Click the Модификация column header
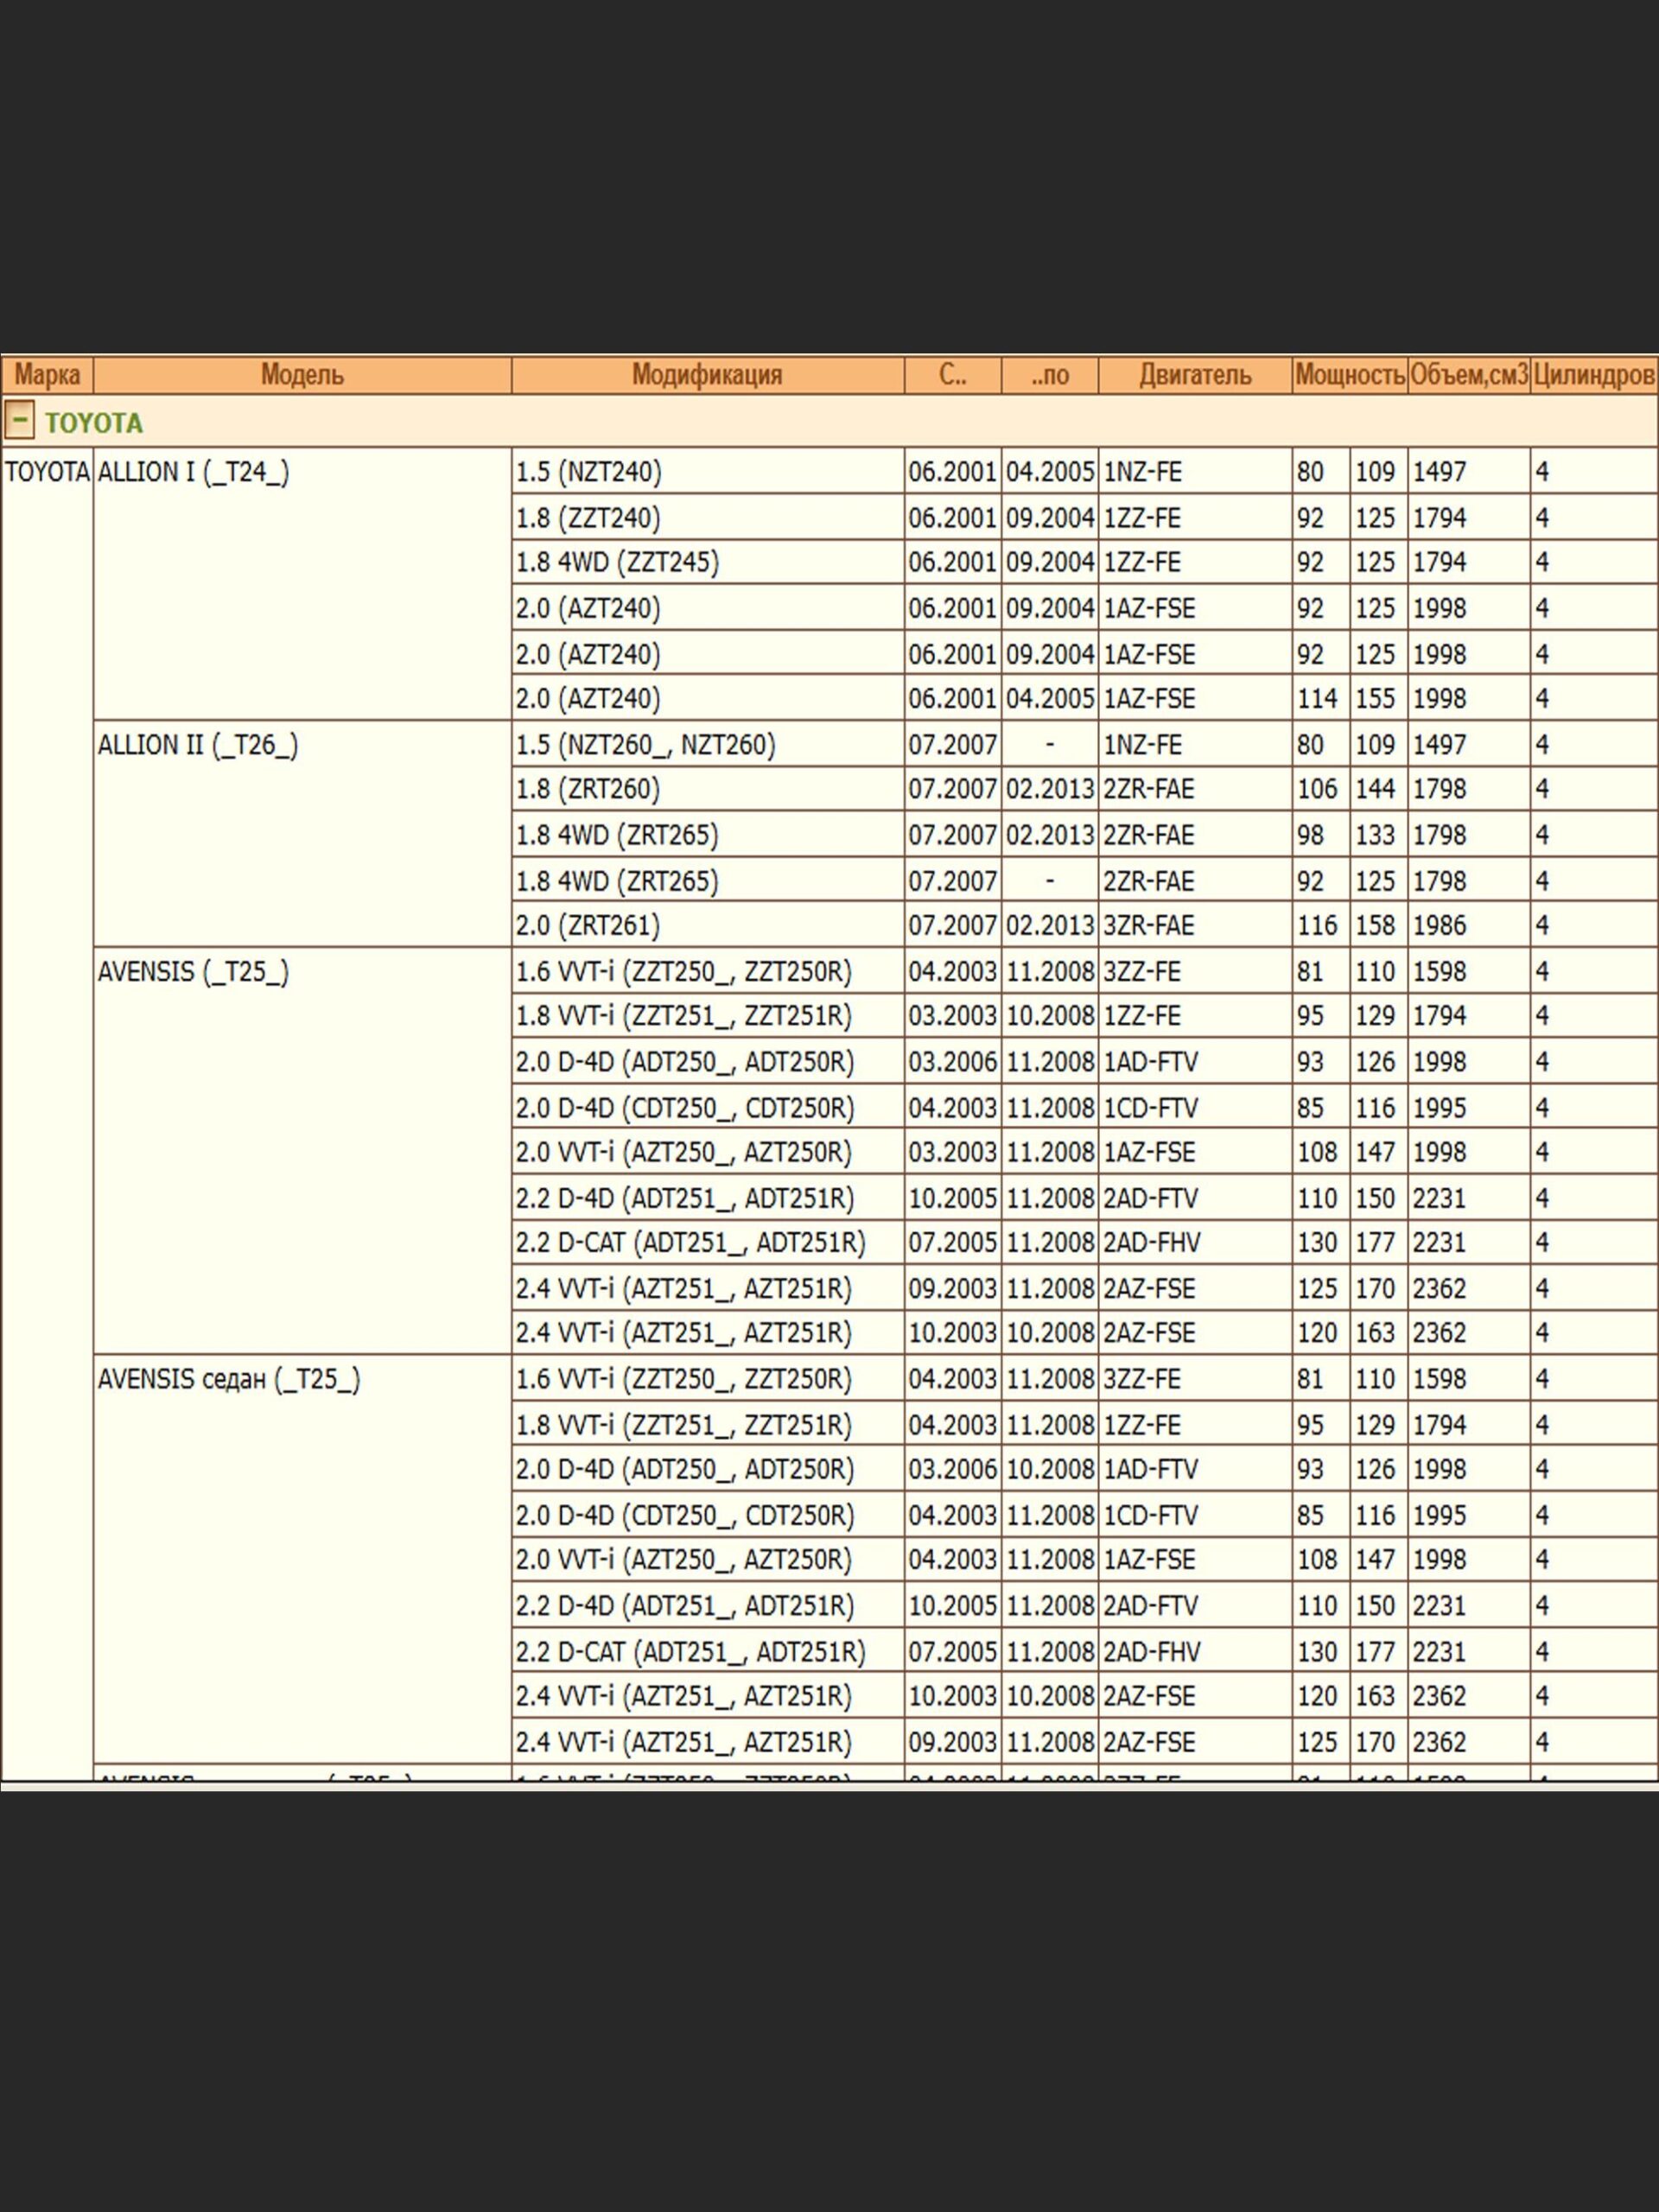This screenshot has height=2212, width=1659. (707, 375)
